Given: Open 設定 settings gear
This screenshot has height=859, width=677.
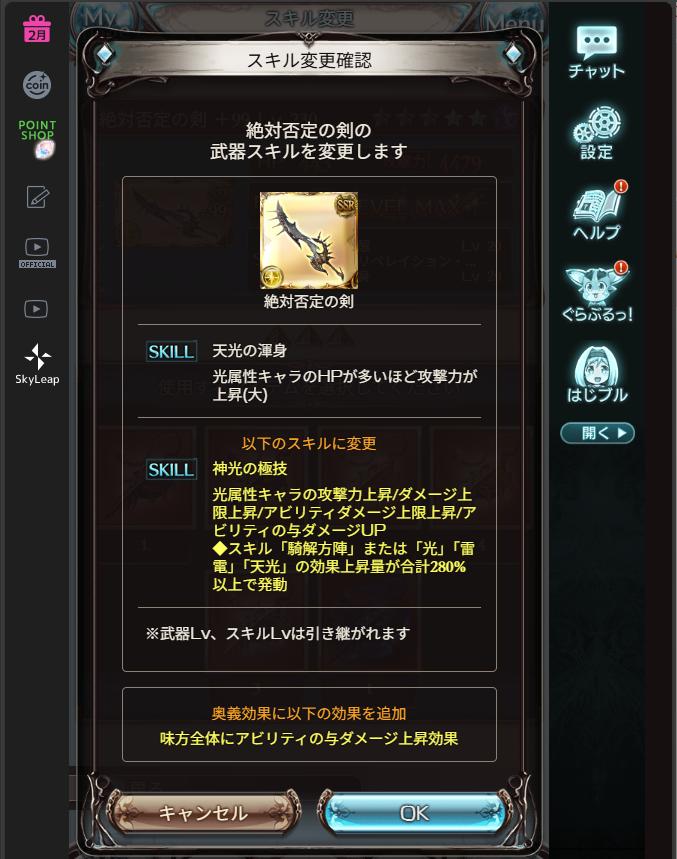Looking at the screenshot, I should click(x=596, y=133).
